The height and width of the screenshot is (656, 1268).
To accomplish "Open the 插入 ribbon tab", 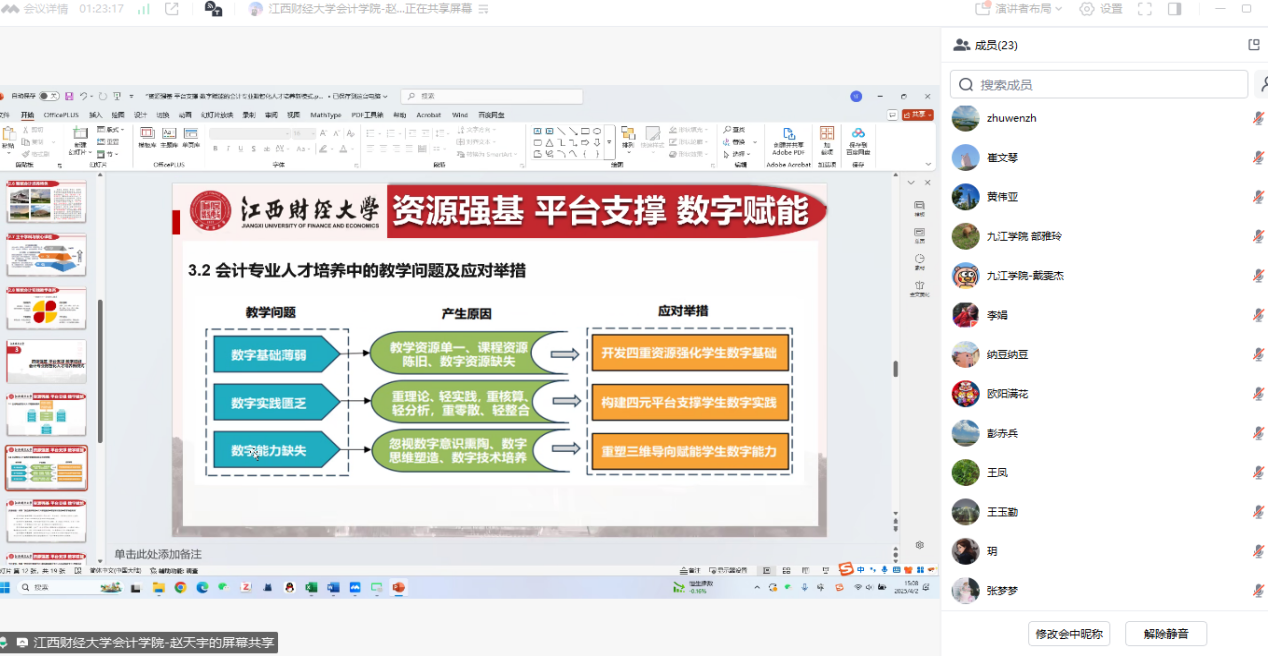I will coord(96,115).
